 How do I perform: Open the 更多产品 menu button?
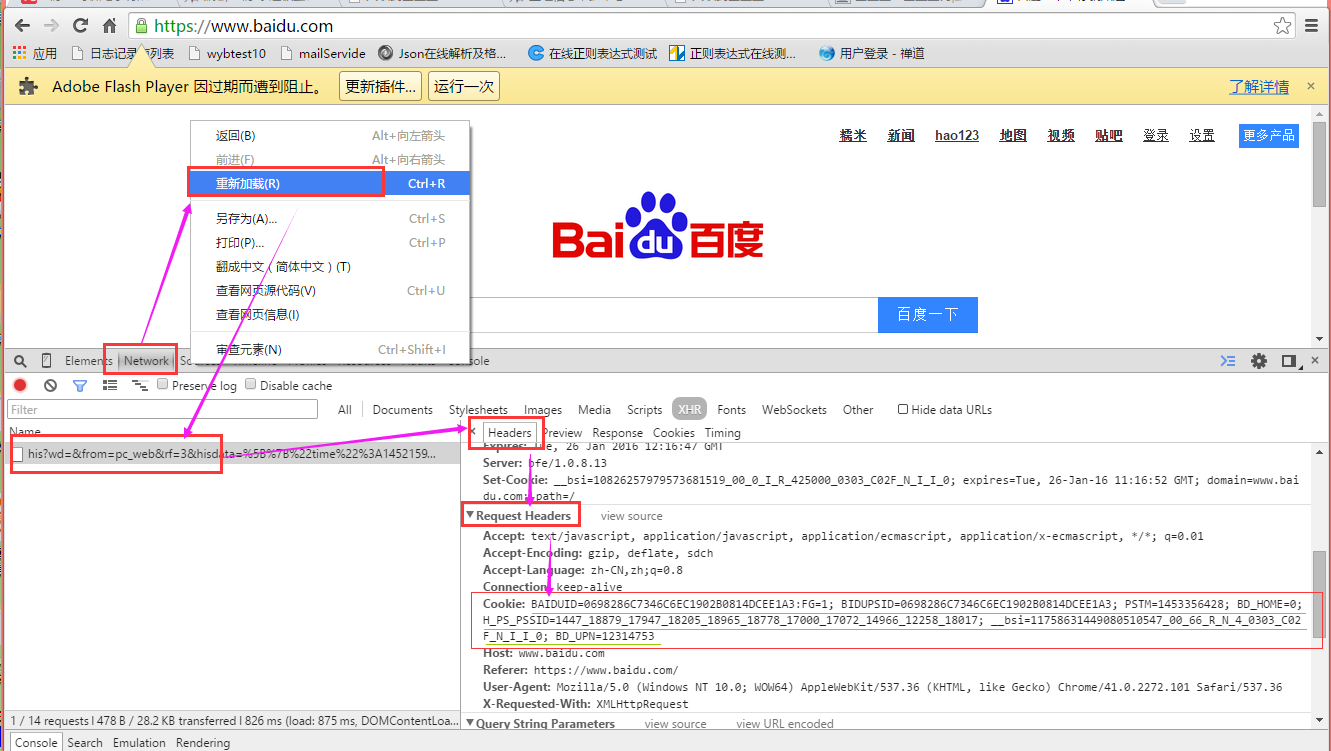coord(1268,135)
